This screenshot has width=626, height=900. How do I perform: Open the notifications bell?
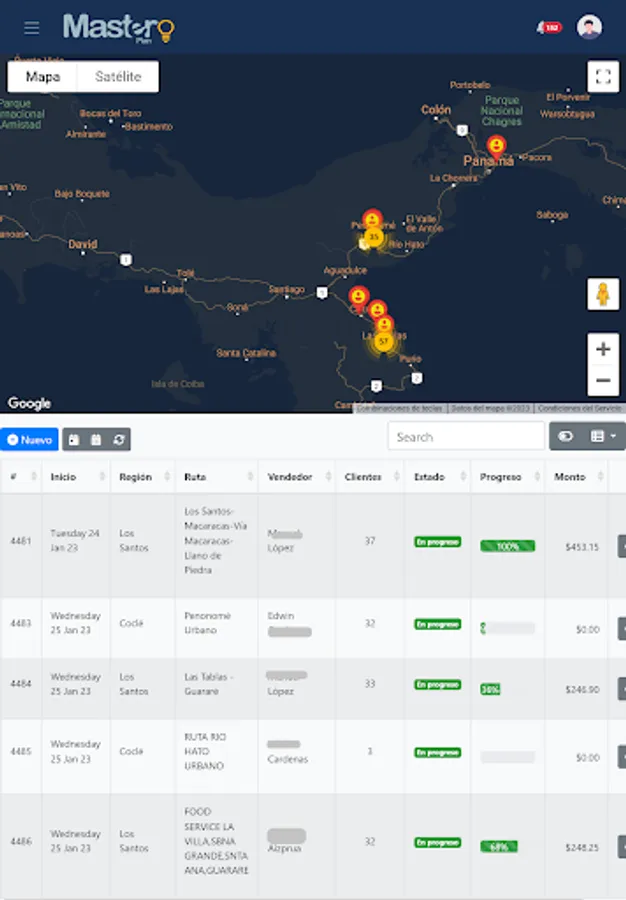549,27
